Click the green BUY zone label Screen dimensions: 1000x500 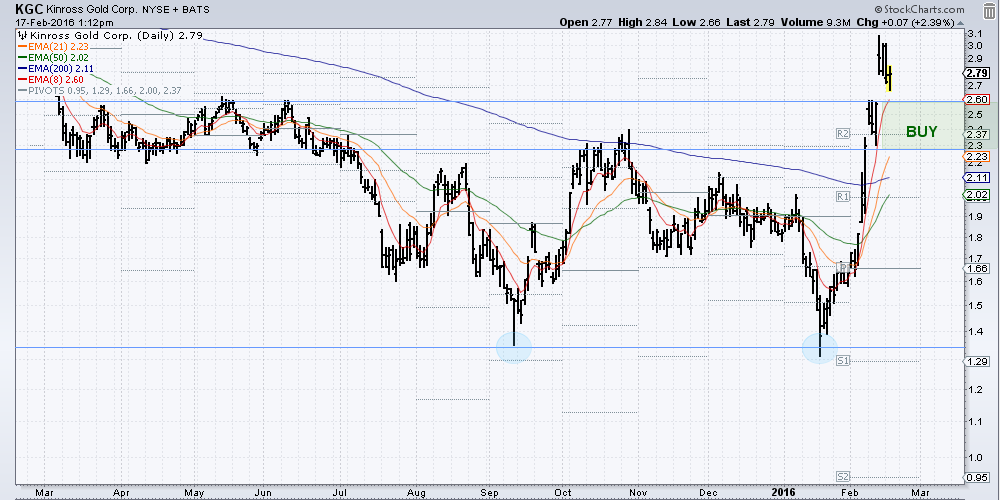click(x=922, y=132)
